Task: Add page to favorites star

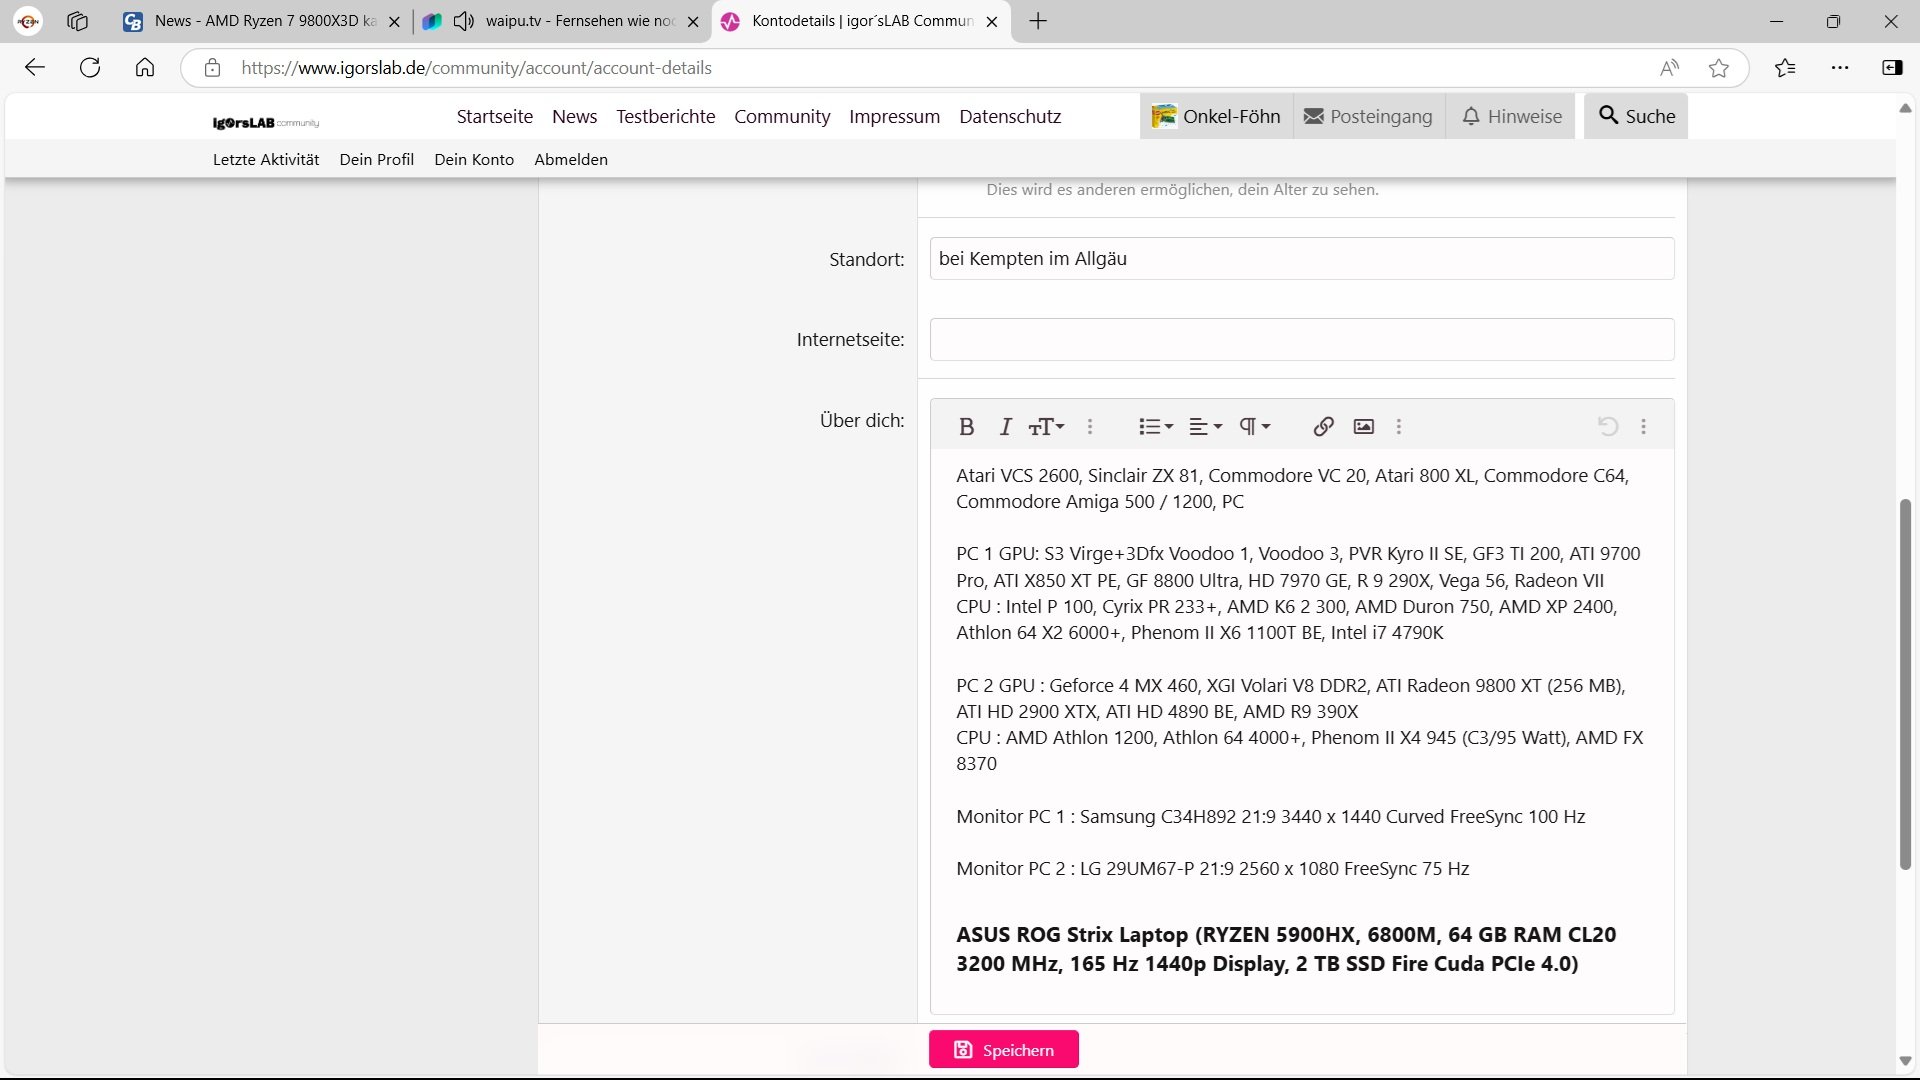Action: pos(1719,68)
